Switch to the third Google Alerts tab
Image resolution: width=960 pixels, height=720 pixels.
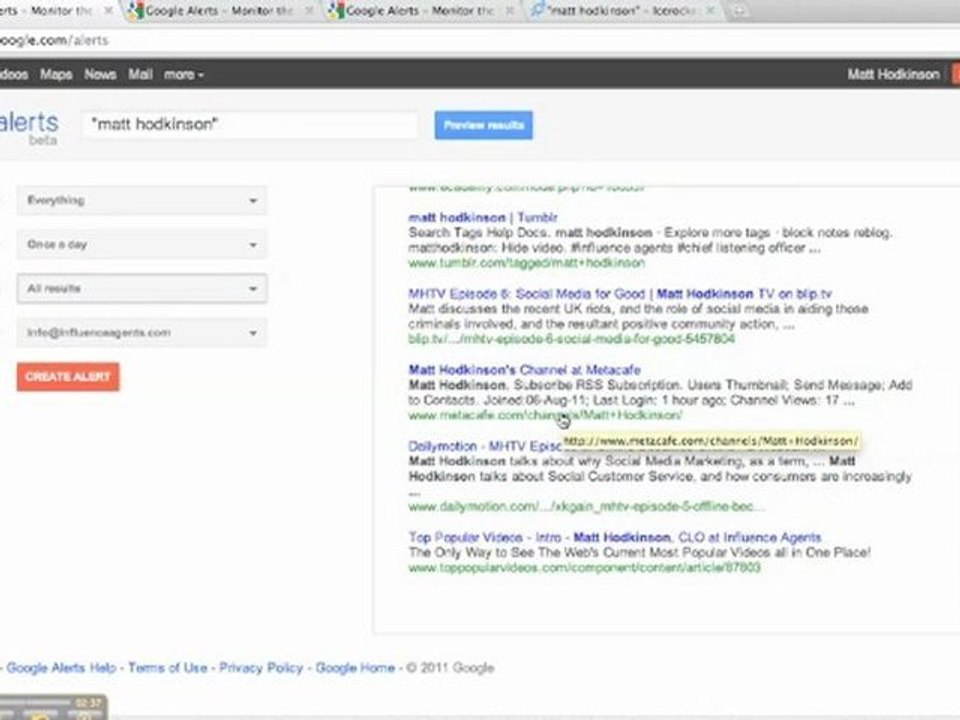(421, 10)
